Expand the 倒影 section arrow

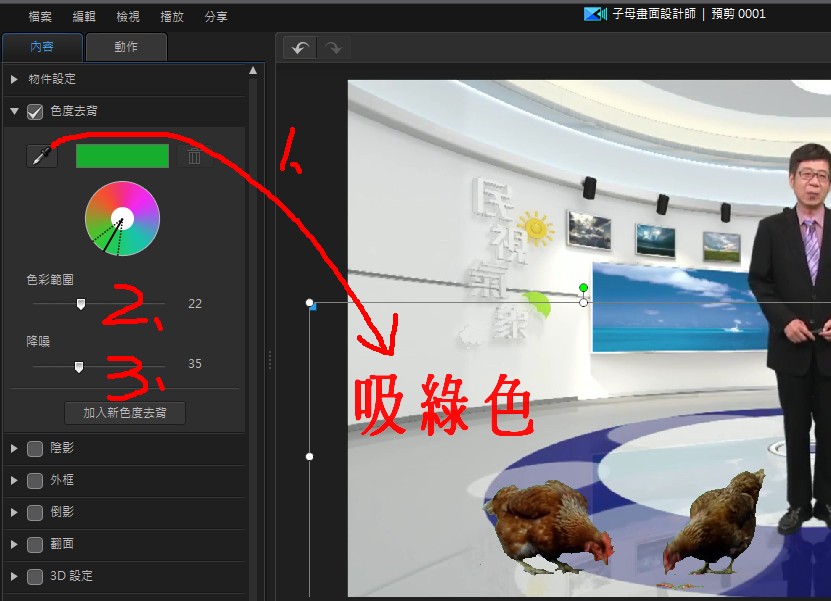[x=14, y=512]
